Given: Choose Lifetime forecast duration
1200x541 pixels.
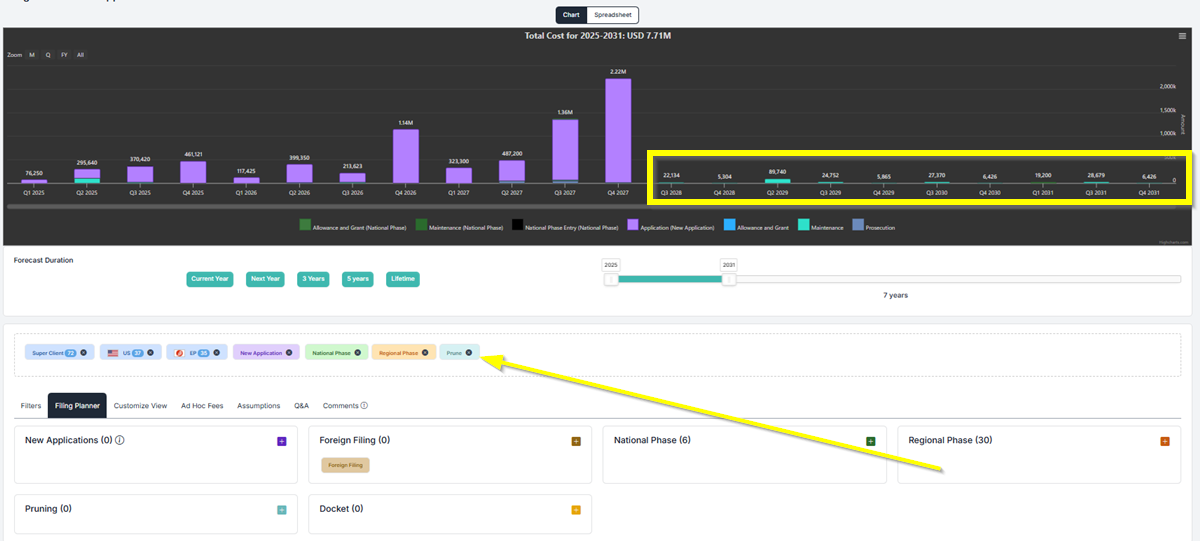Looking at the screenshot, I should [x=403, y=279].
